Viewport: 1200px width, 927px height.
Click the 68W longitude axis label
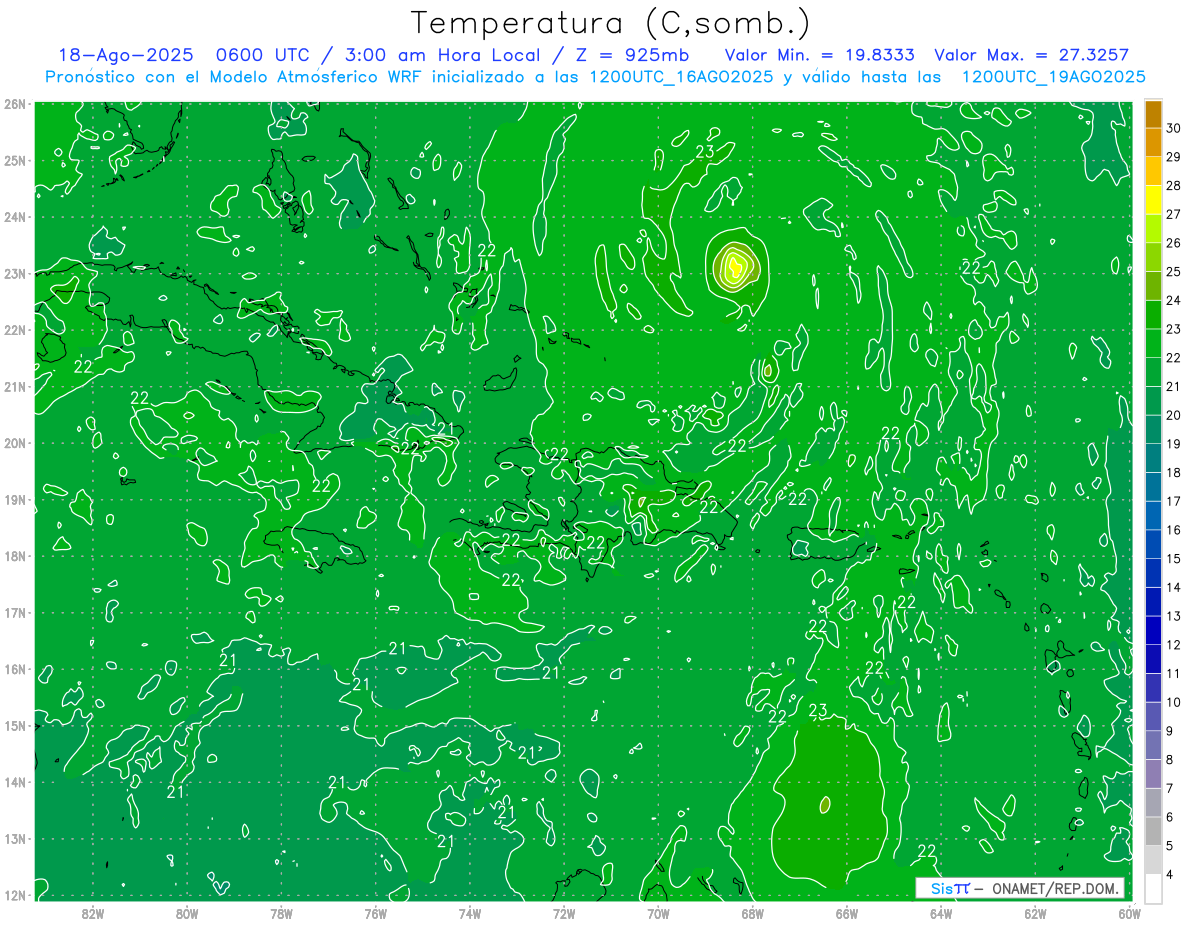coord(752,912)
